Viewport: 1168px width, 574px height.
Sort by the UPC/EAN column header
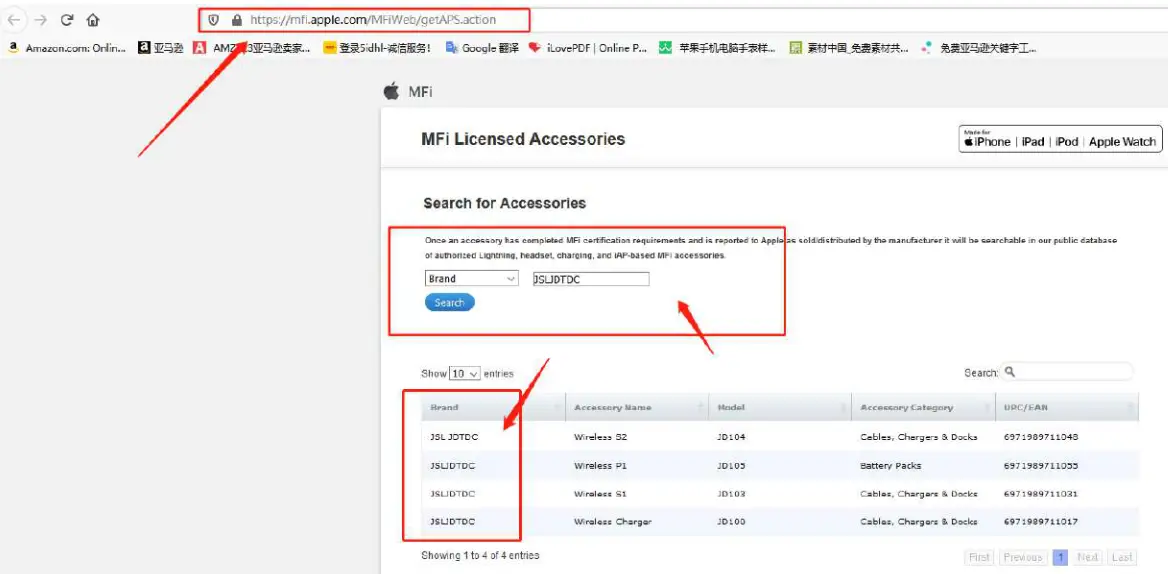click(x=1067, y=407)
